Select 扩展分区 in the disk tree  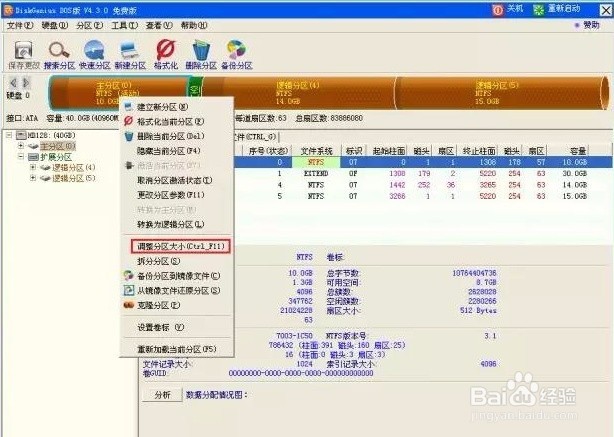(x=56, y=157)
